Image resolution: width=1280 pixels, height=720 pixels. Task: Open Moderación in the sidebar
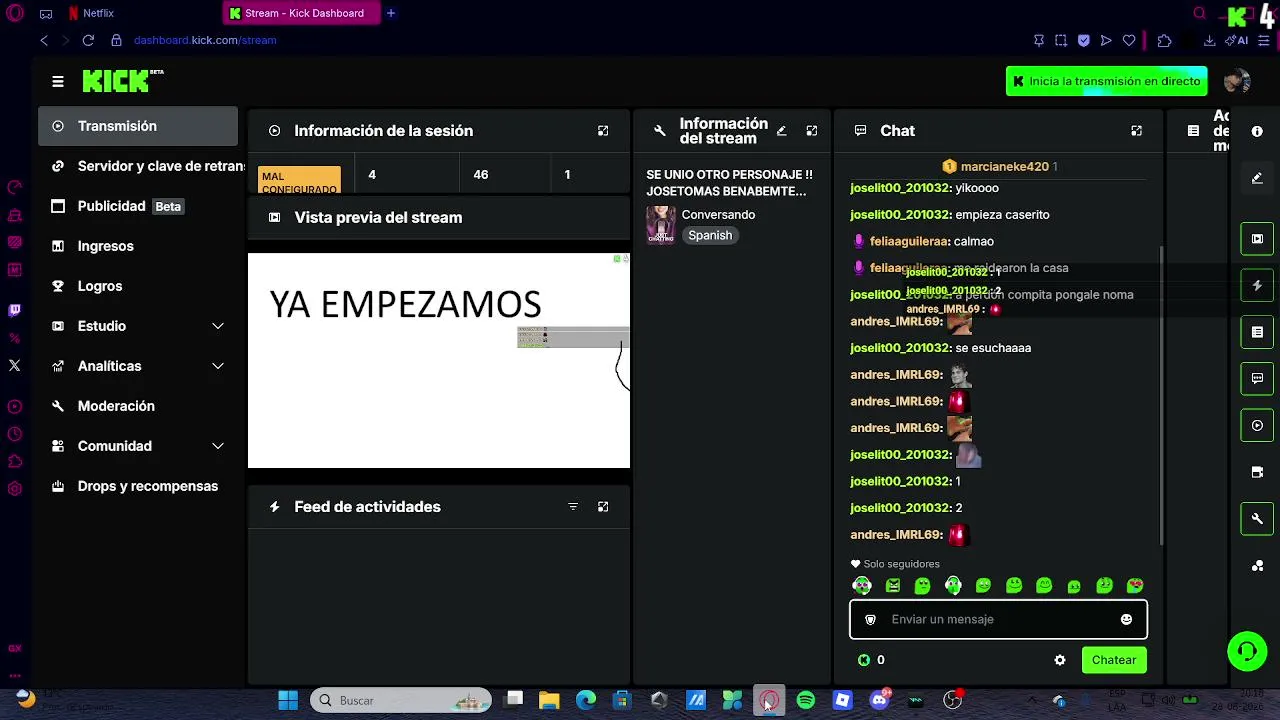point(138,406)
